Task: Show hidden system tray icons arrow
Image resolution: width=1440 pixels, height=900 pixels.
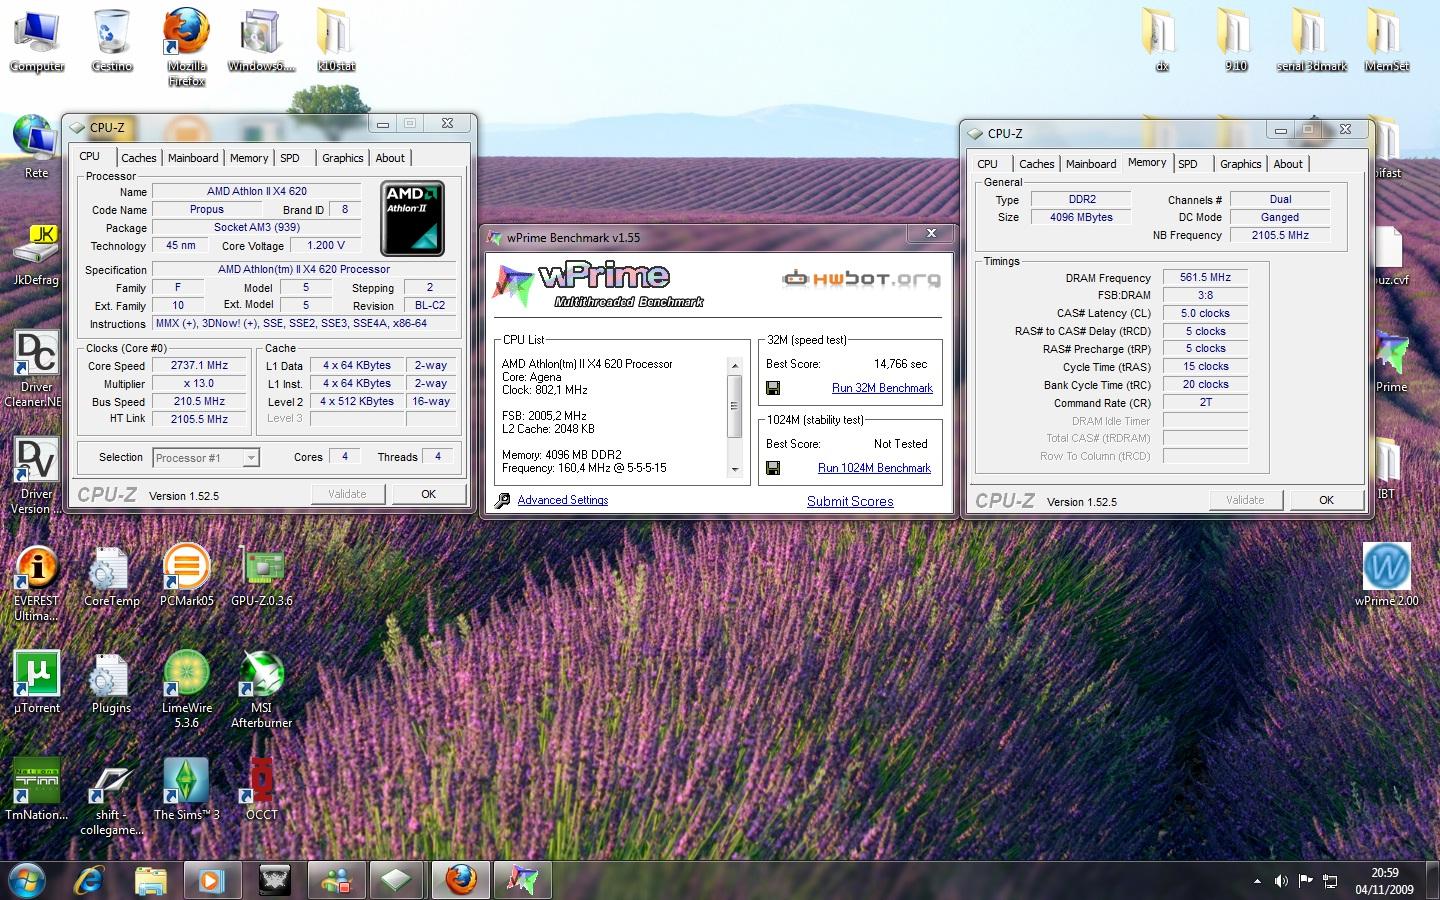Action: click(1257, 881)
